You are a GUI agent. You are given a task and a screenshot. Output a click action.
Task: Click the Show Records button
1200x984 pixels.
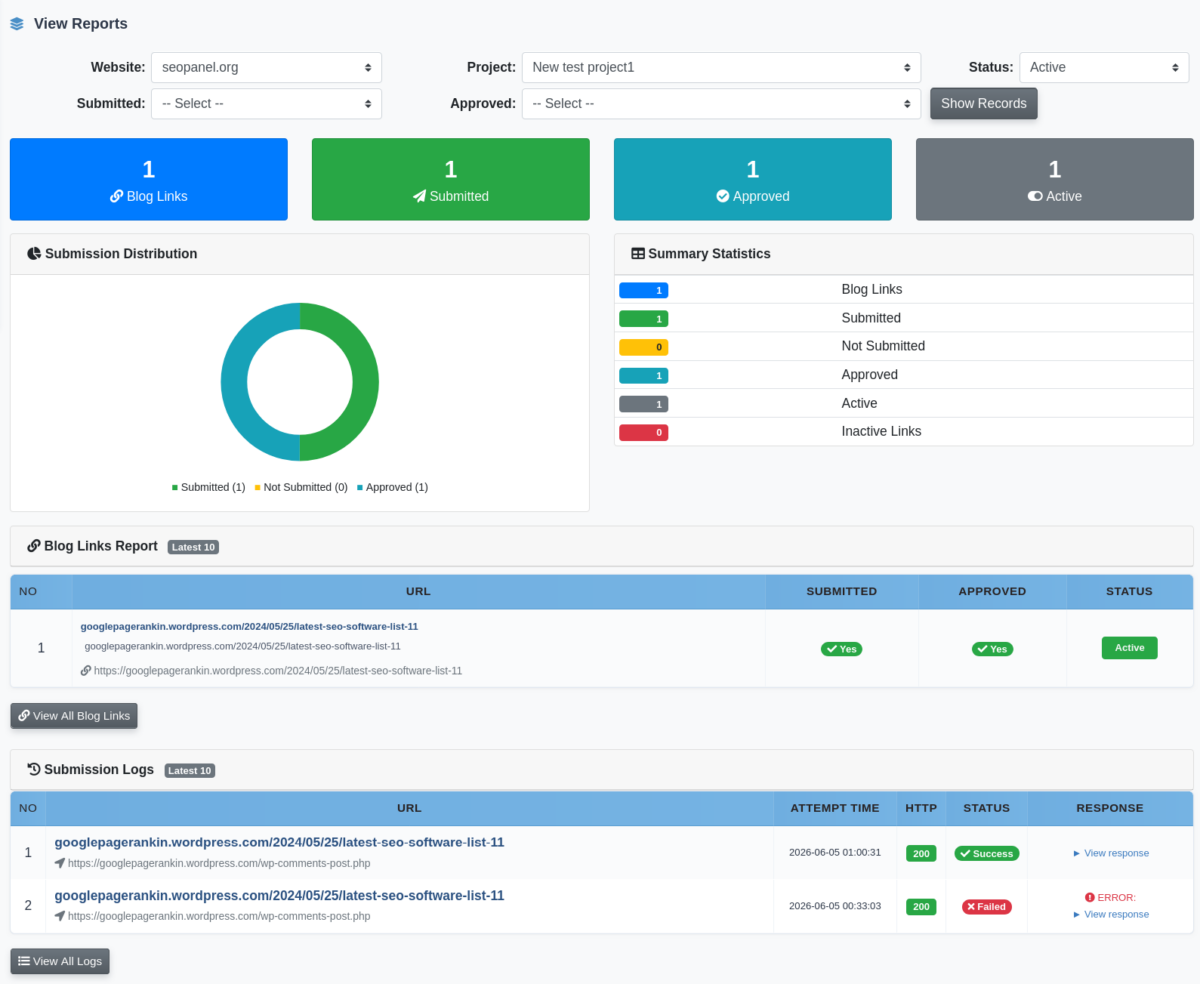pyautogui.click(x=984, y=104)
